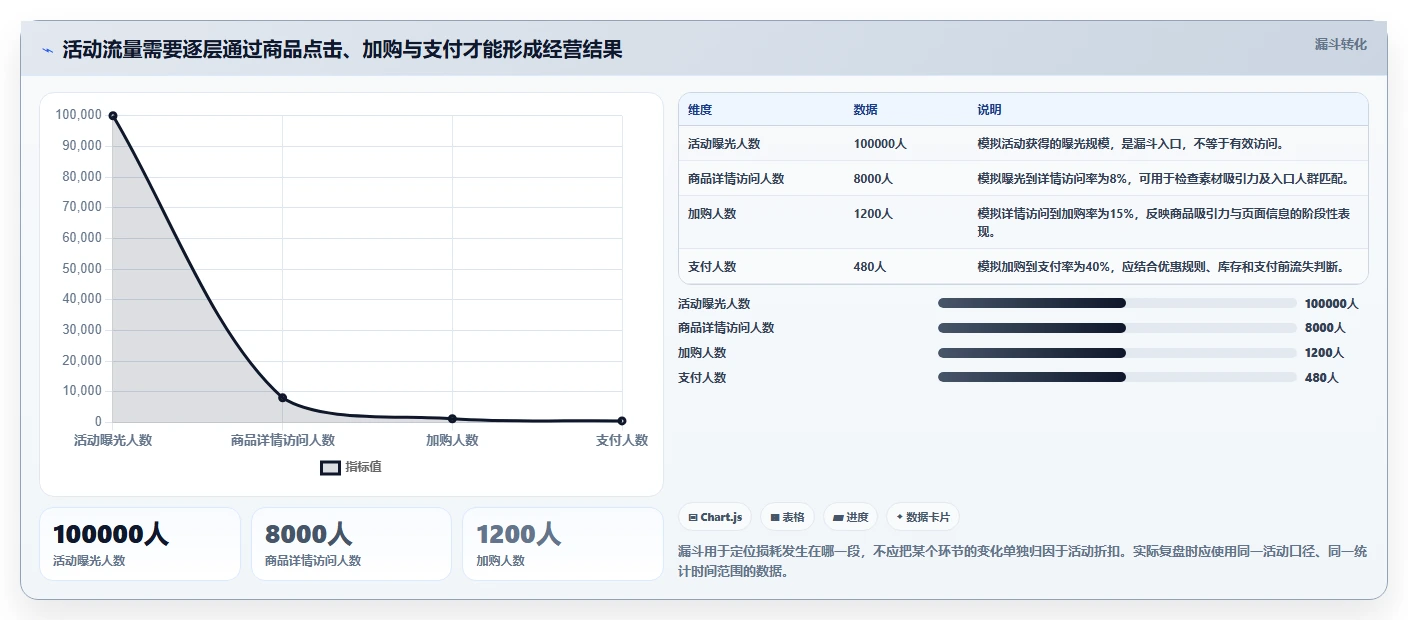This screenshot has height=620, width=1408.
Task: Click the 50,000 y-axis label
Action: pos(82,268)
